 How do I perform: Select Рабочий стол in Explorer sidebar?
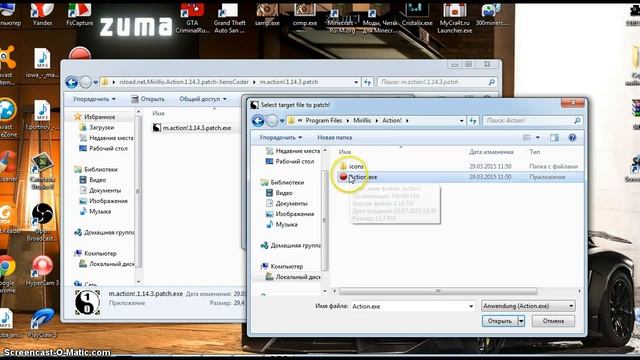(x=104, y=149)
